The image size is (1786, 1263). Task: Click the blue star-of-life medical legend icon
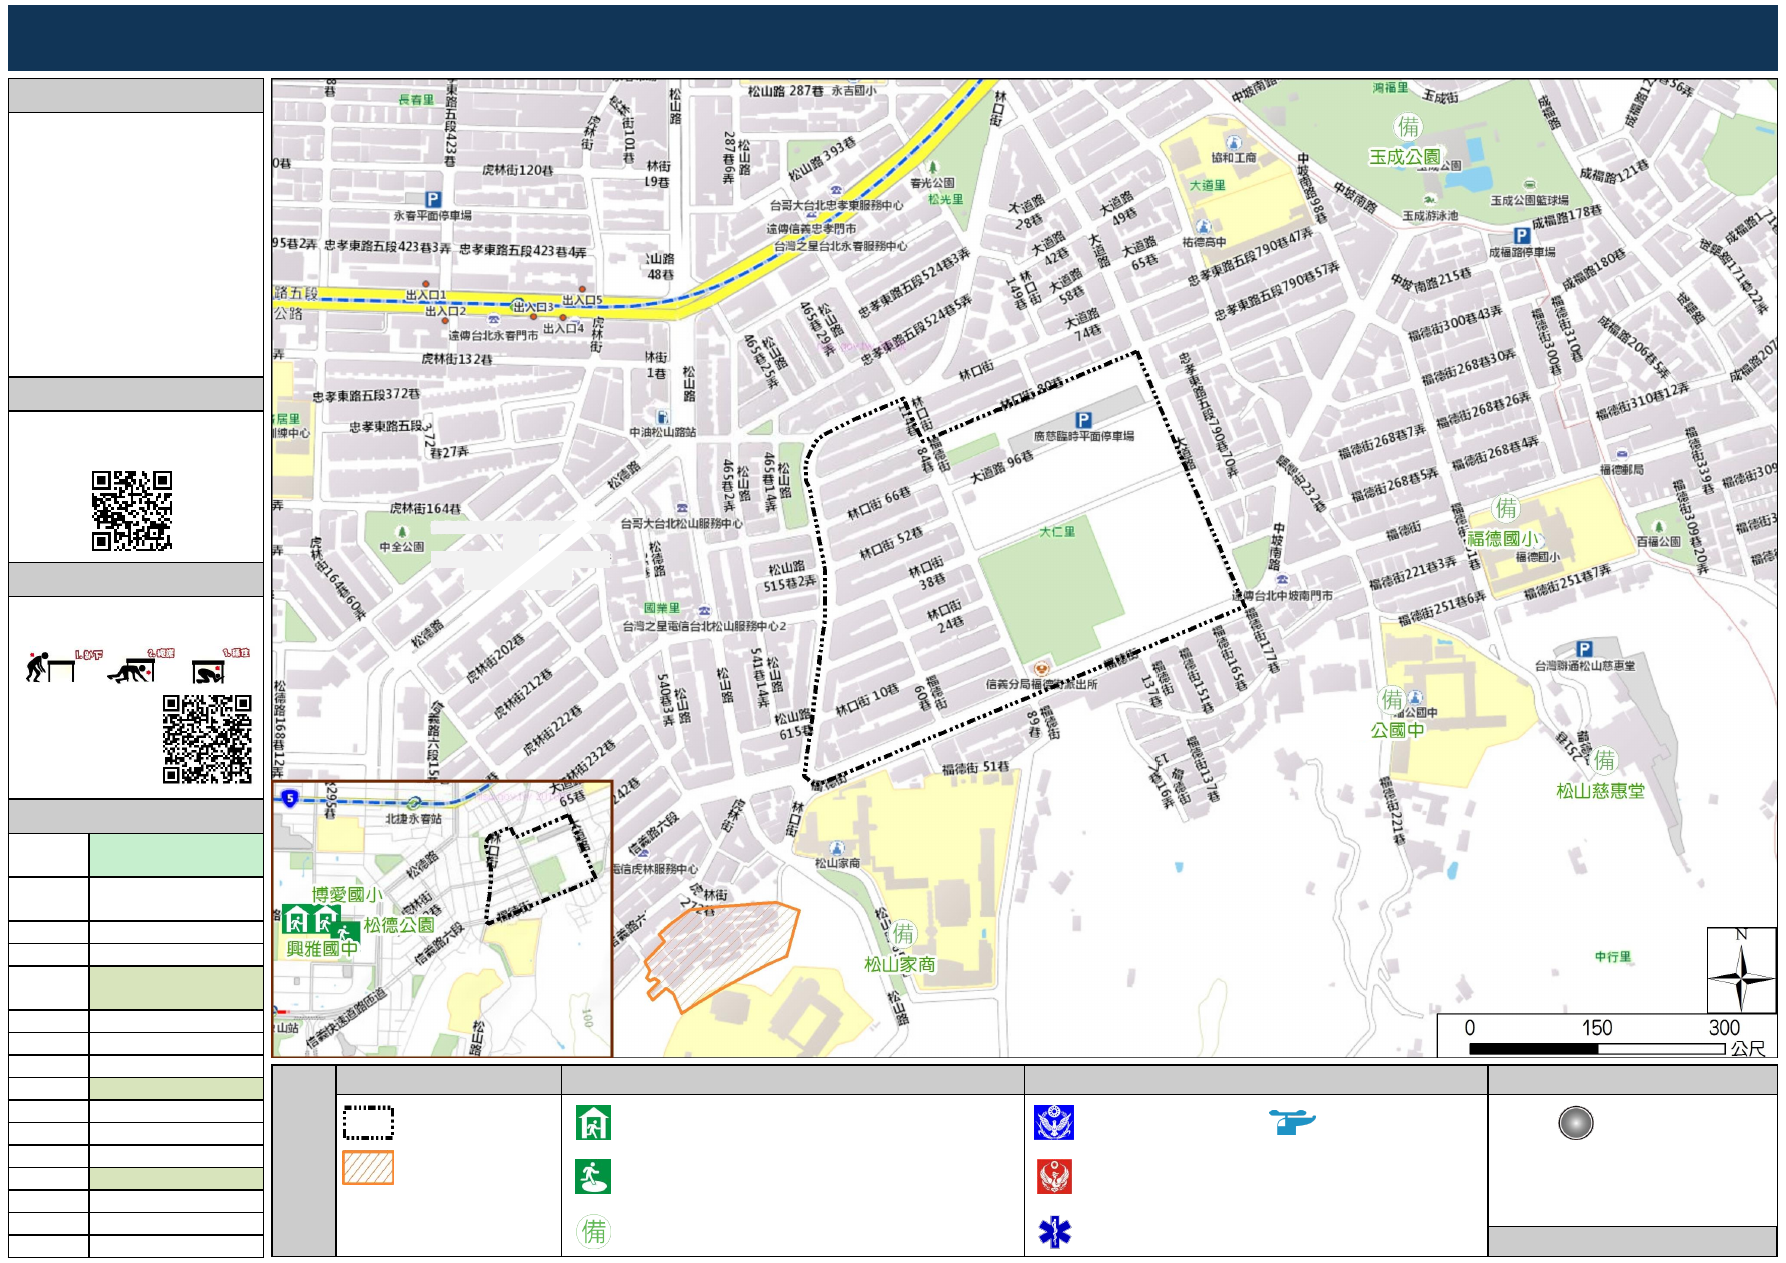point(1054,1232)
